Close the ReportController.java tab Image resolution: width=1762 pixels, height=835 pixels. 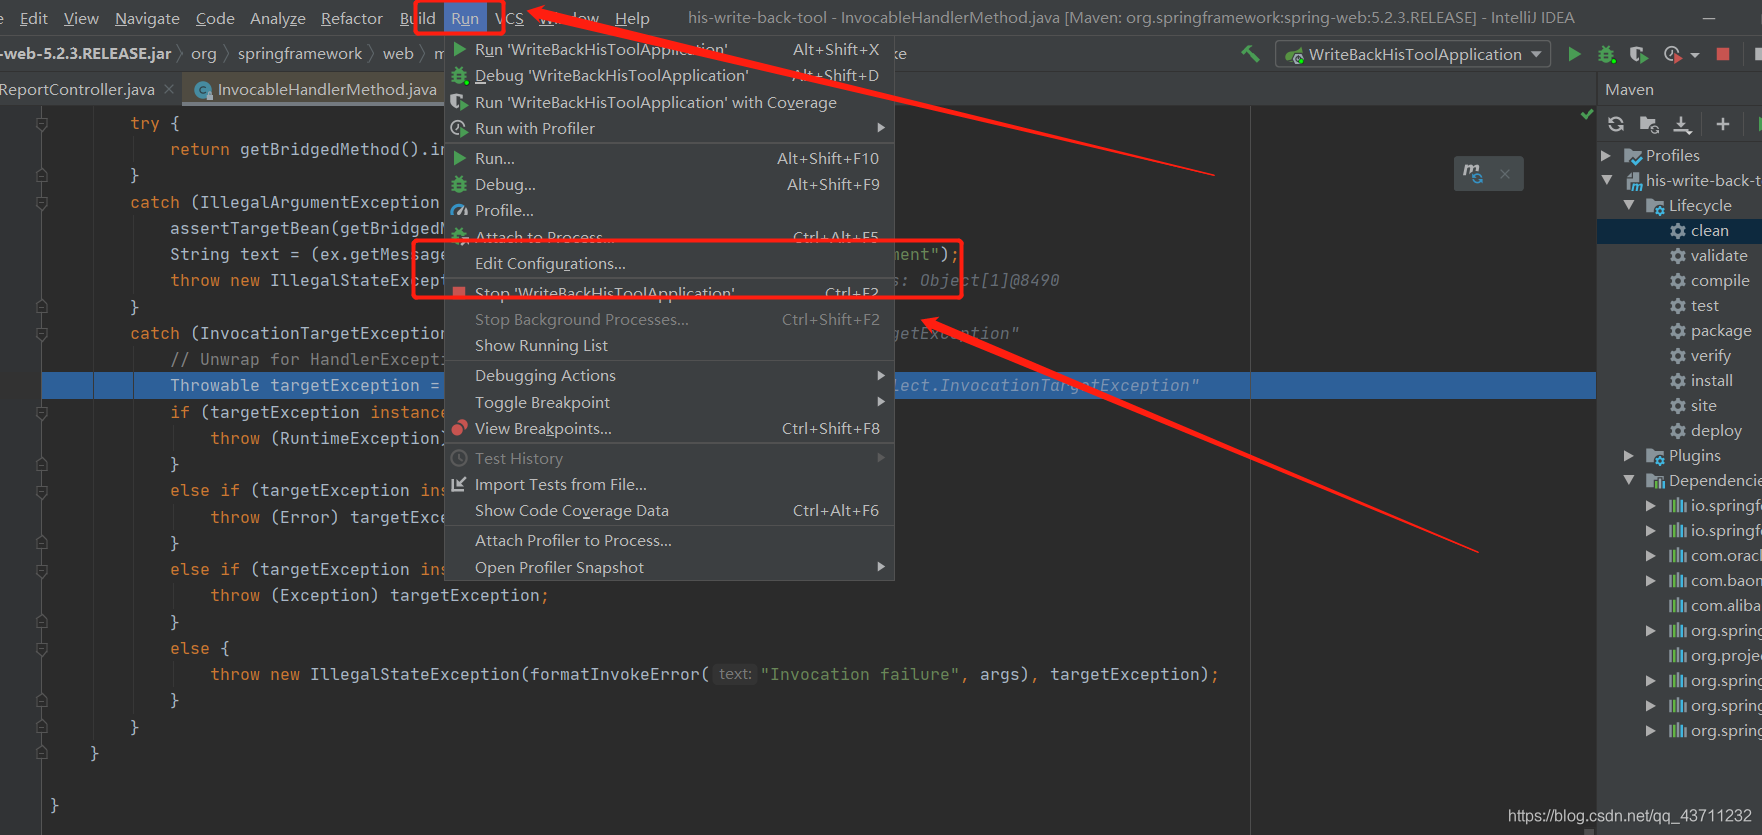[169, 89]
